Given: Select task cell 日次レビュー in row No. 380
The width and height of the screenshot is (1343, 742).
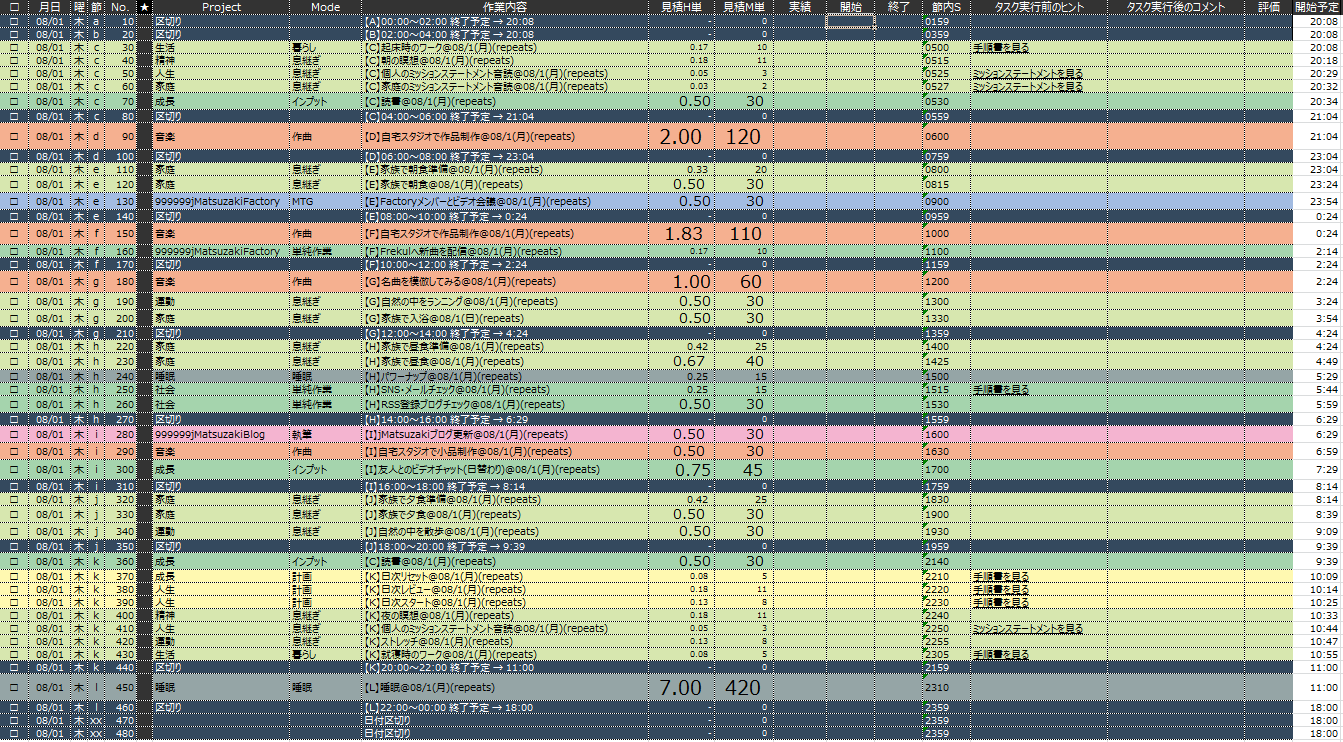Looking at the screenshot, I should 505,589.
